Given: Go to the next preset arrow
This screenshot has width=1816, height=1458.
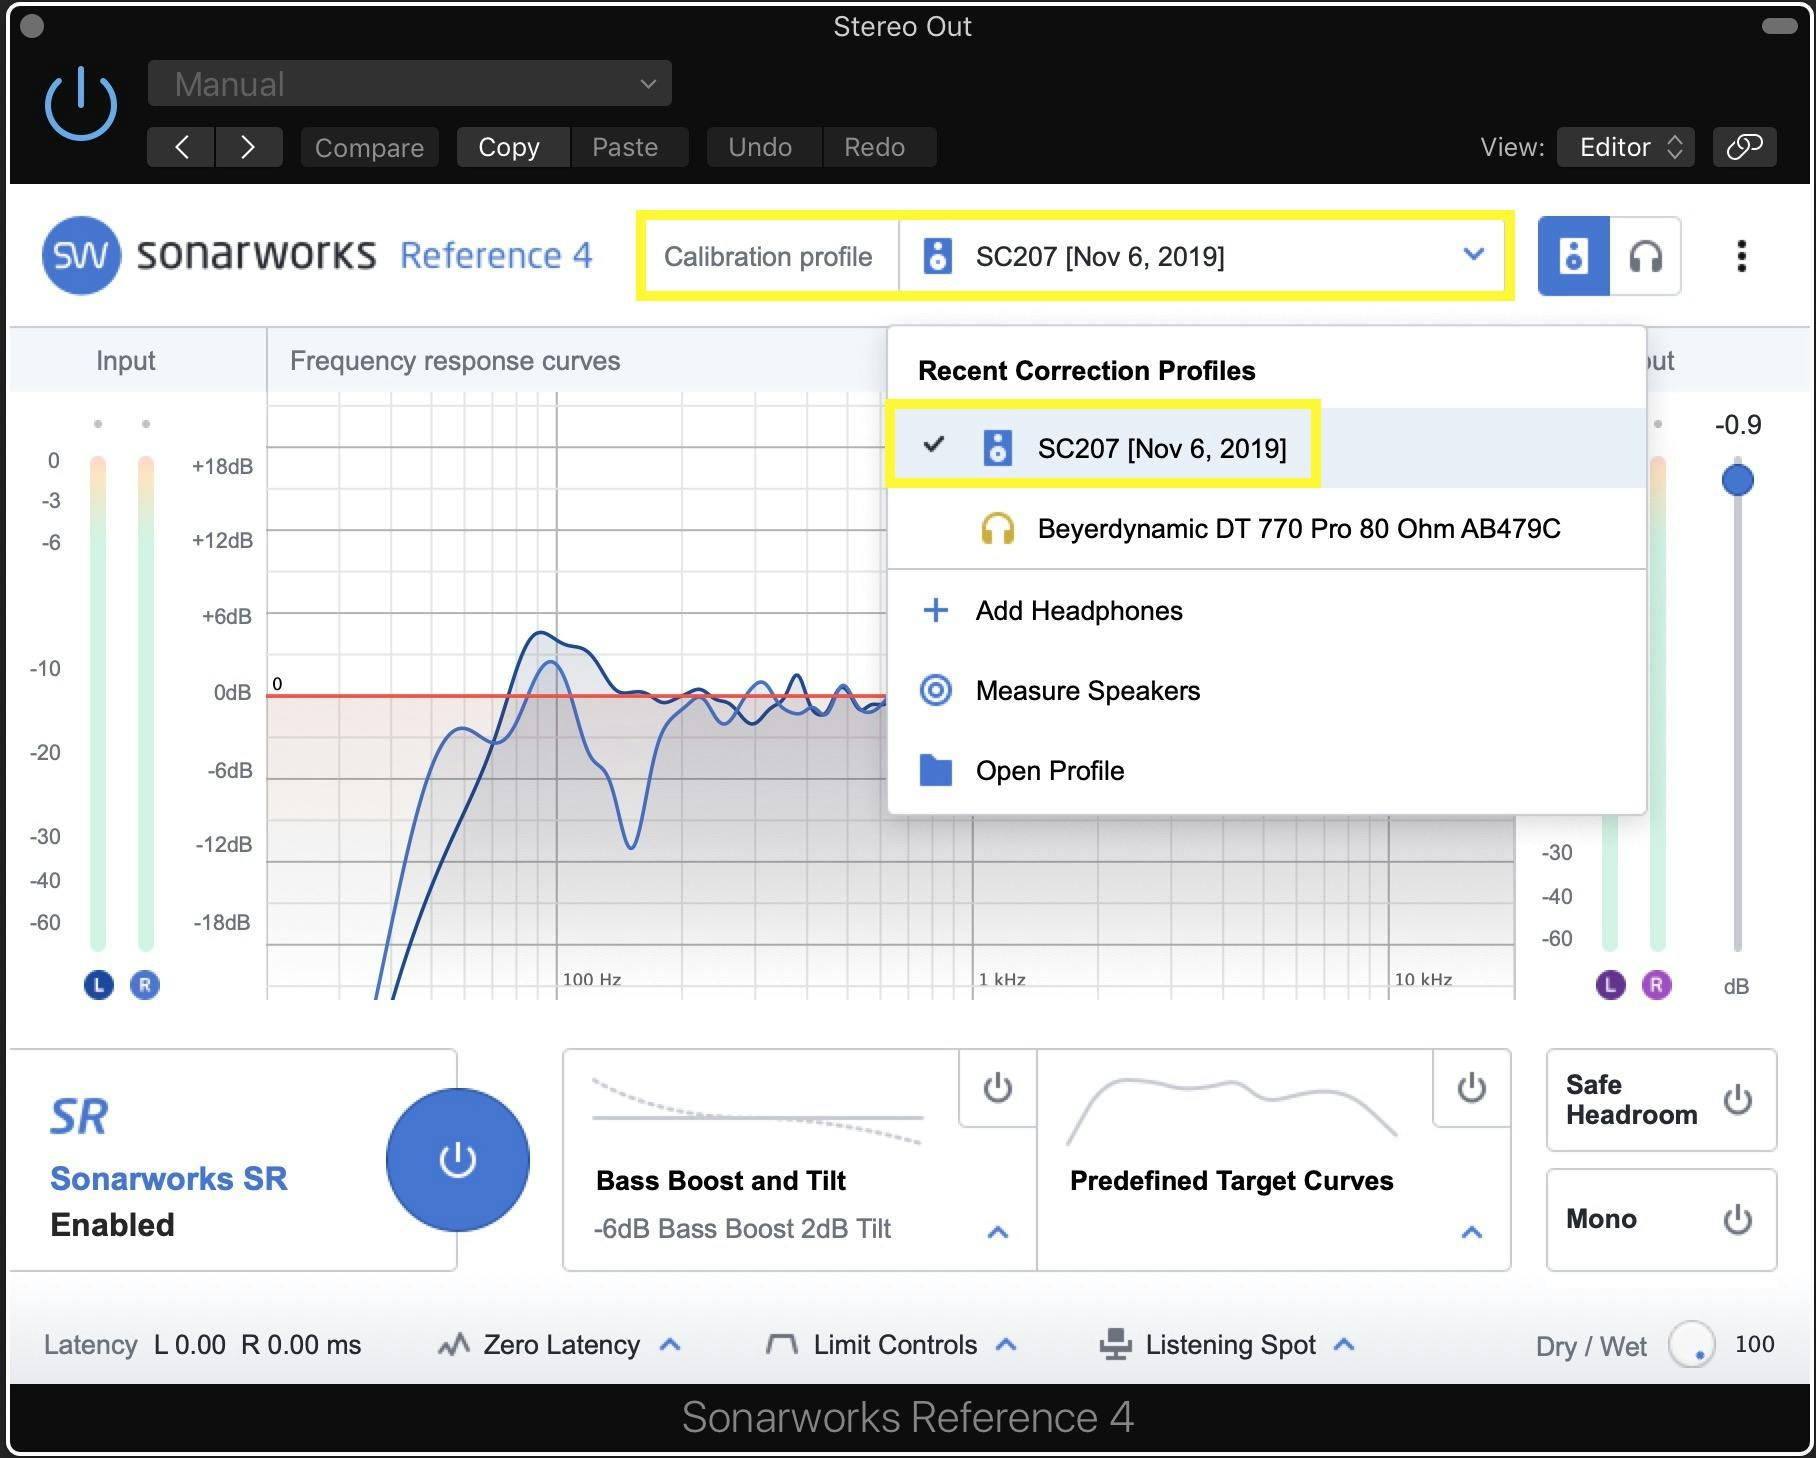Looking at the screenshot, I should (x=248, y=147).
